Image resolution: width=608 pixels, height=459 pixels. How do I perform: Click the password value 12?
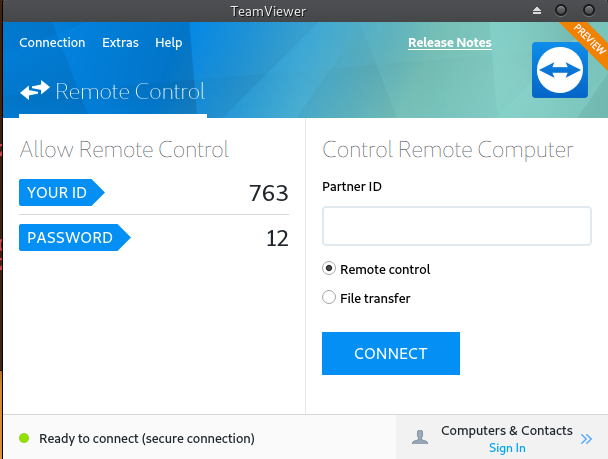tap(277, 238)
